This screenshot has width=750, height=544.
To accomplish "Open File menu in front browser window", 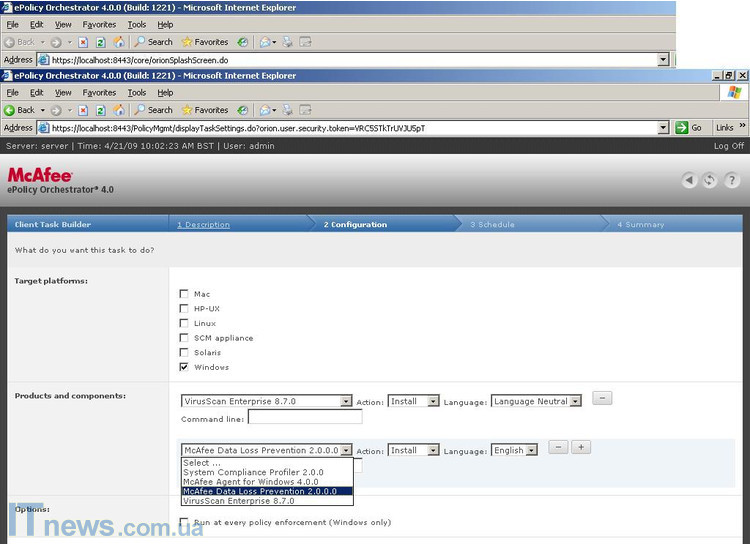I will (12, 92).
